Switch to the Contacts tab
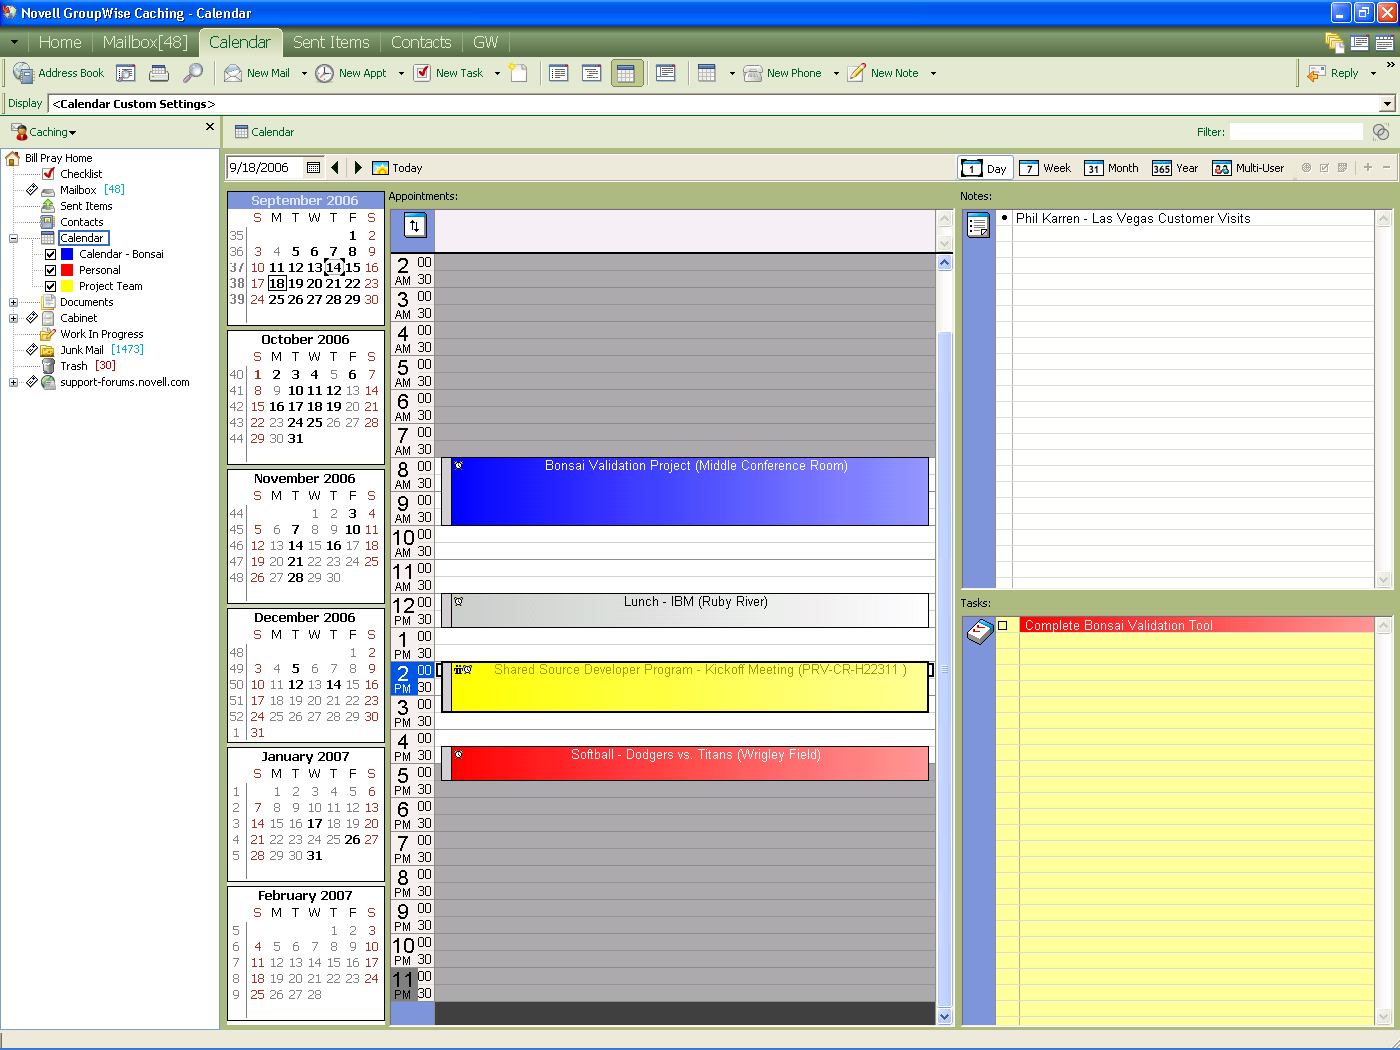The height and width of the screenshot is (1050, 1400). (x=421, y=42)
